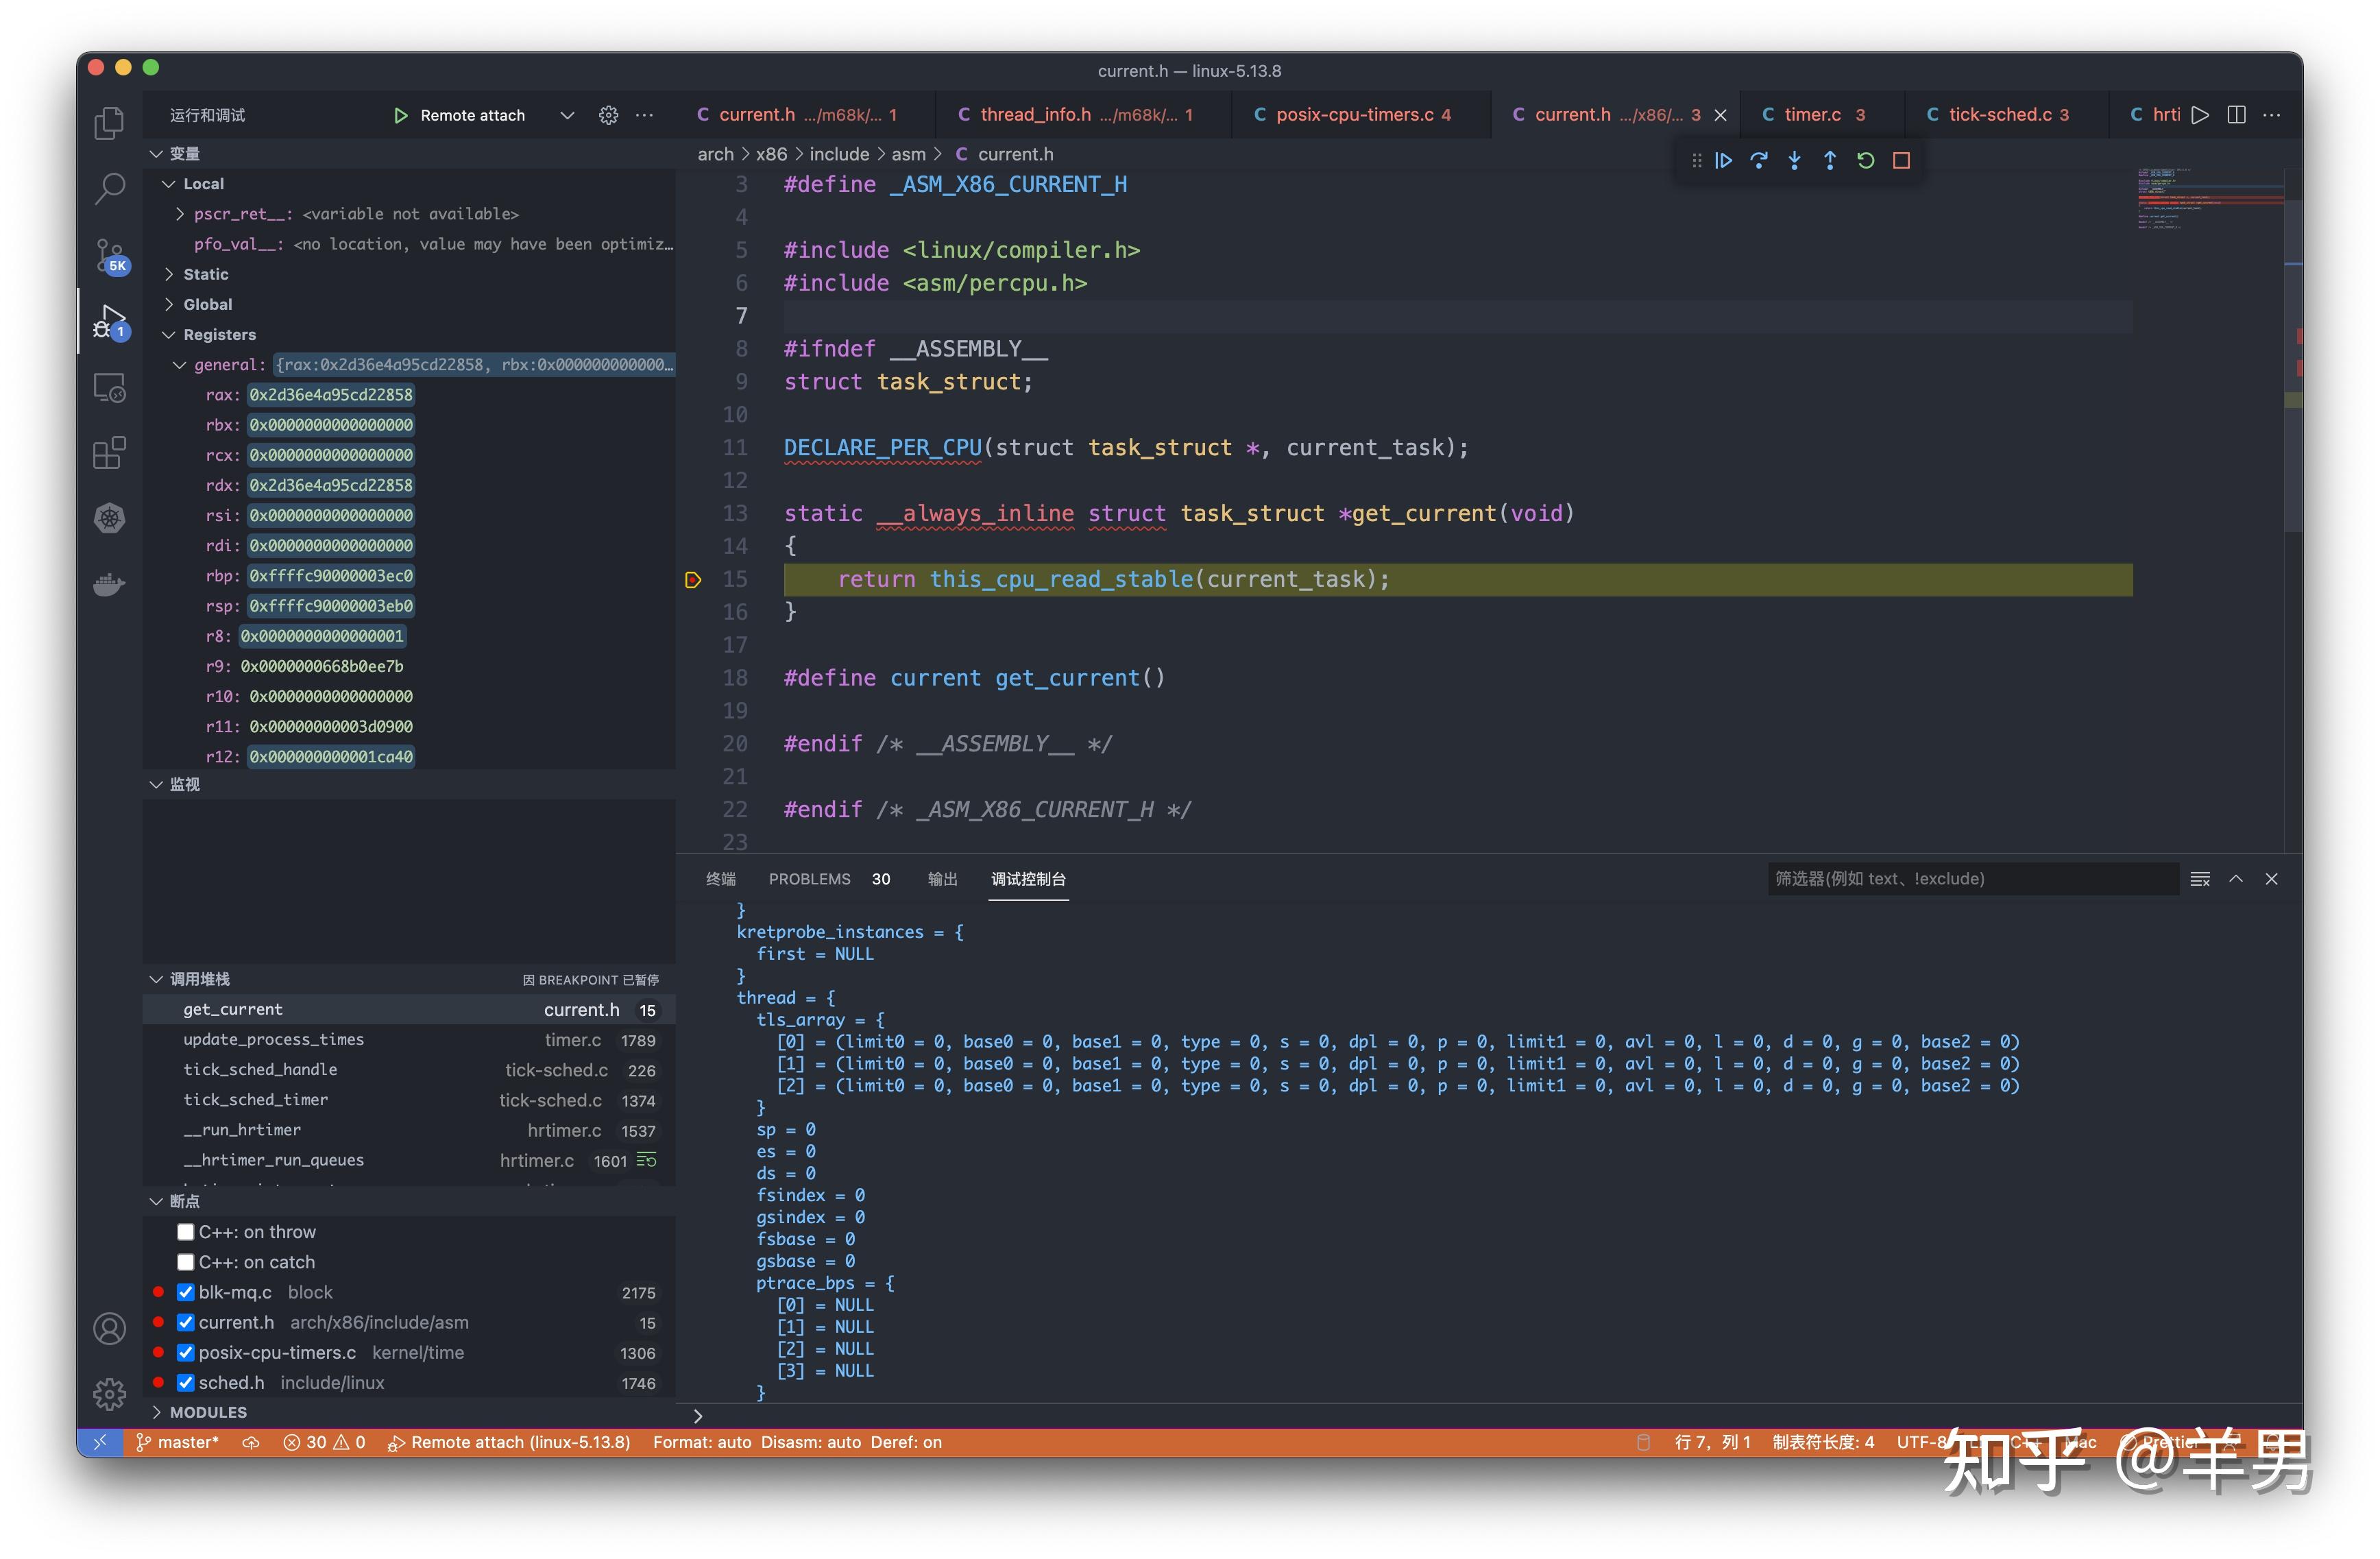Switch to the PROBLEMS panel tab

810,879
